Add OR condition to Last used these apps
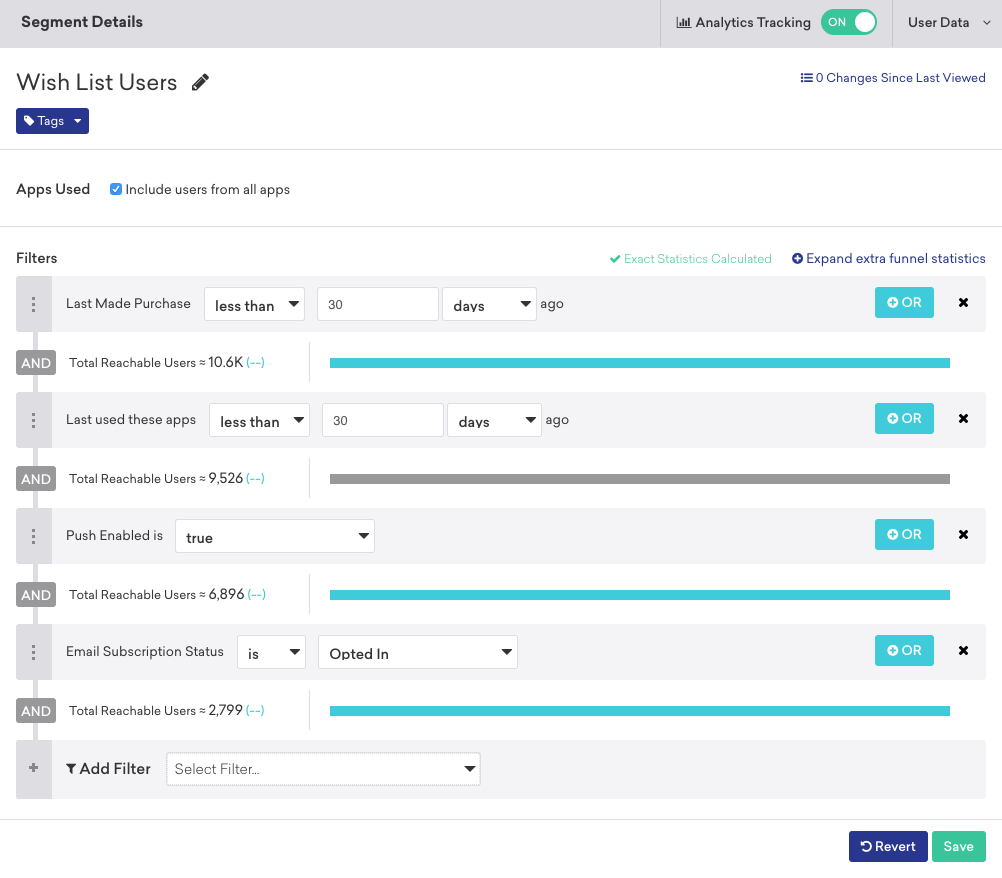This screenshot has width=1002, height=878. click(904, 419)
